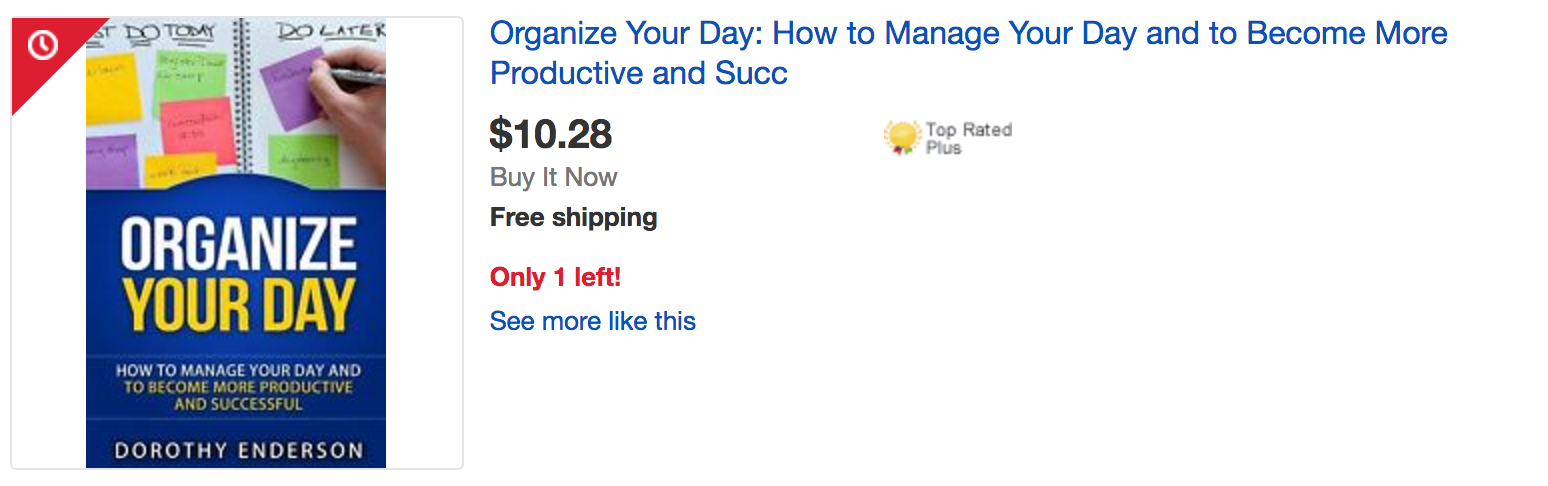Screen dimensions: 1548x486
Task: Click the red clock badge icon
Action: (x=43, y=46)
